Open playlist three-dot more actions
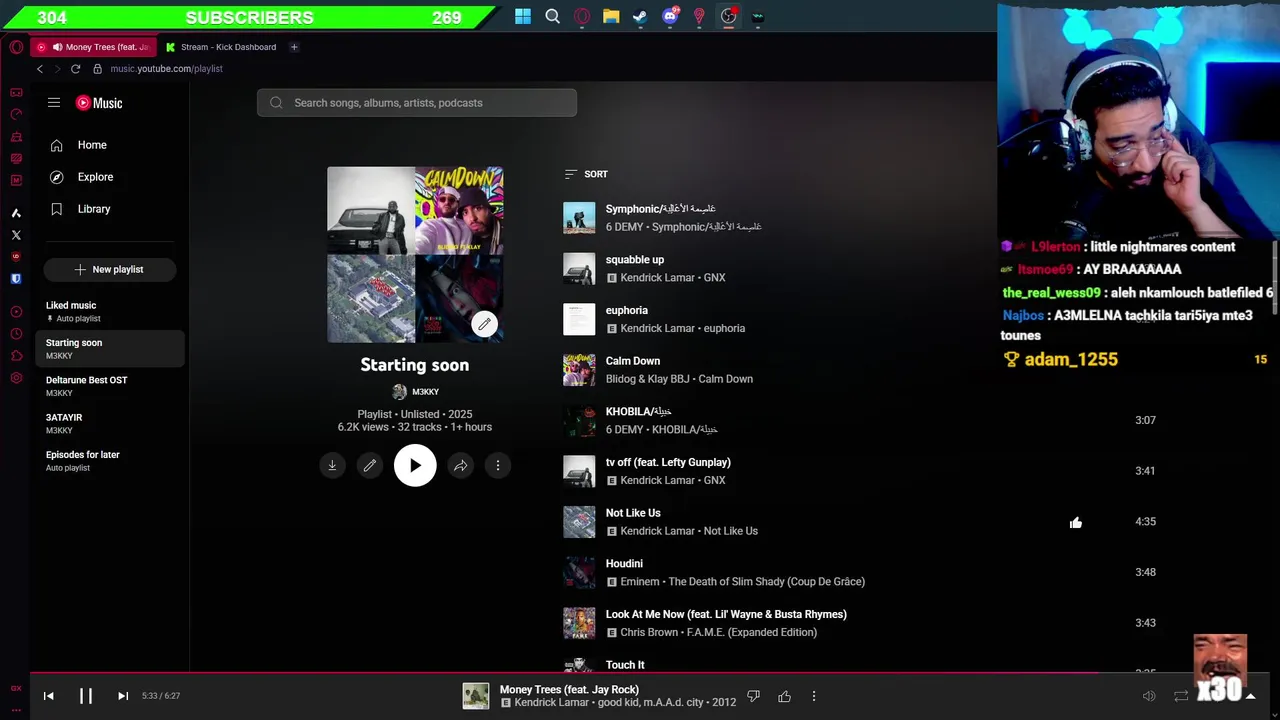The width and height of the screenshot is (1280, 720). [498, 465]
